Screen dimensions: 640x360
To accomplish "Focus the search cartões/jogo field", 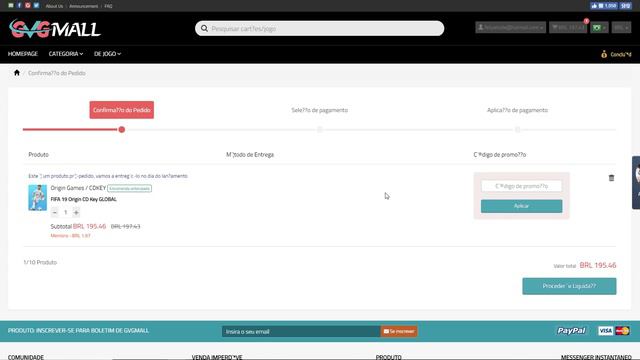I will click(x=319, y=29).
